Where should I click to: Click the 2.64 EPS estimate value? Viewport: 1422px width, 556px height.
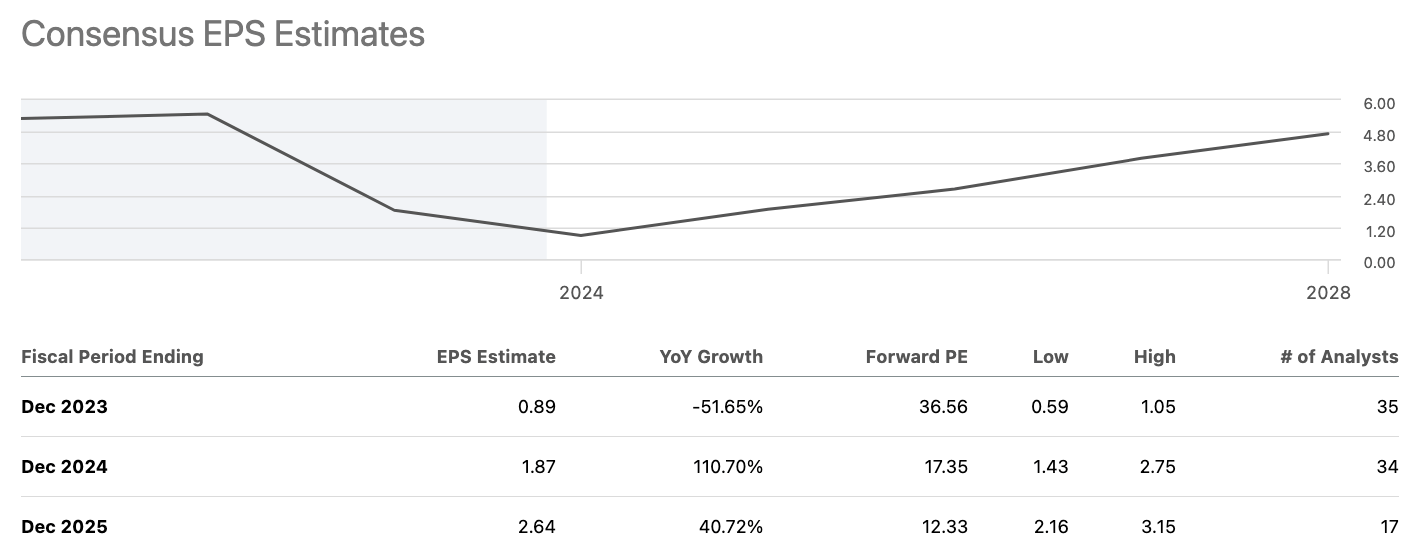click(x=538, y=527)
